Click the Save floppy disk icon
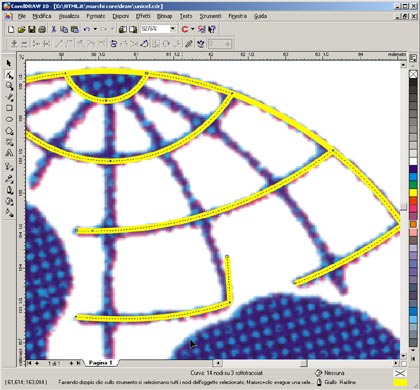The width and height of the screenshot is (420, 390). [32, 29]
